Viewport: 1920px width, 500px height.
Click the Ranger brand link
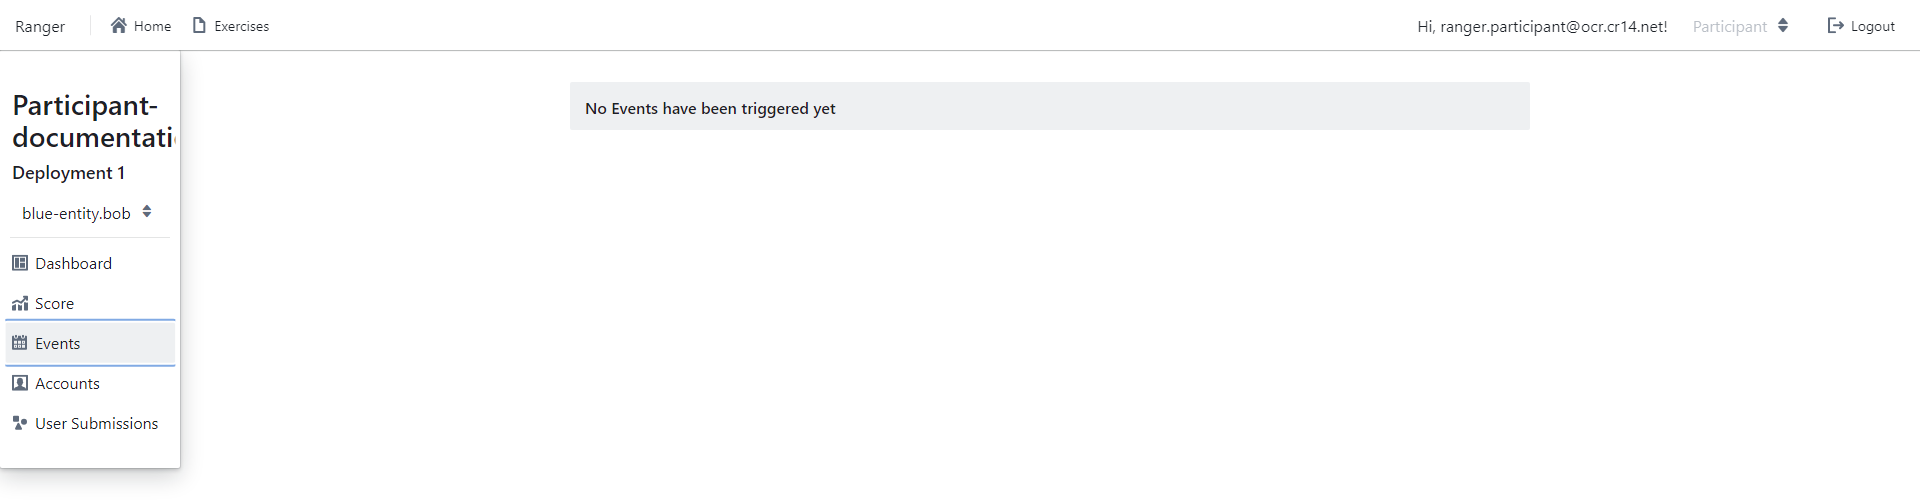40,26
